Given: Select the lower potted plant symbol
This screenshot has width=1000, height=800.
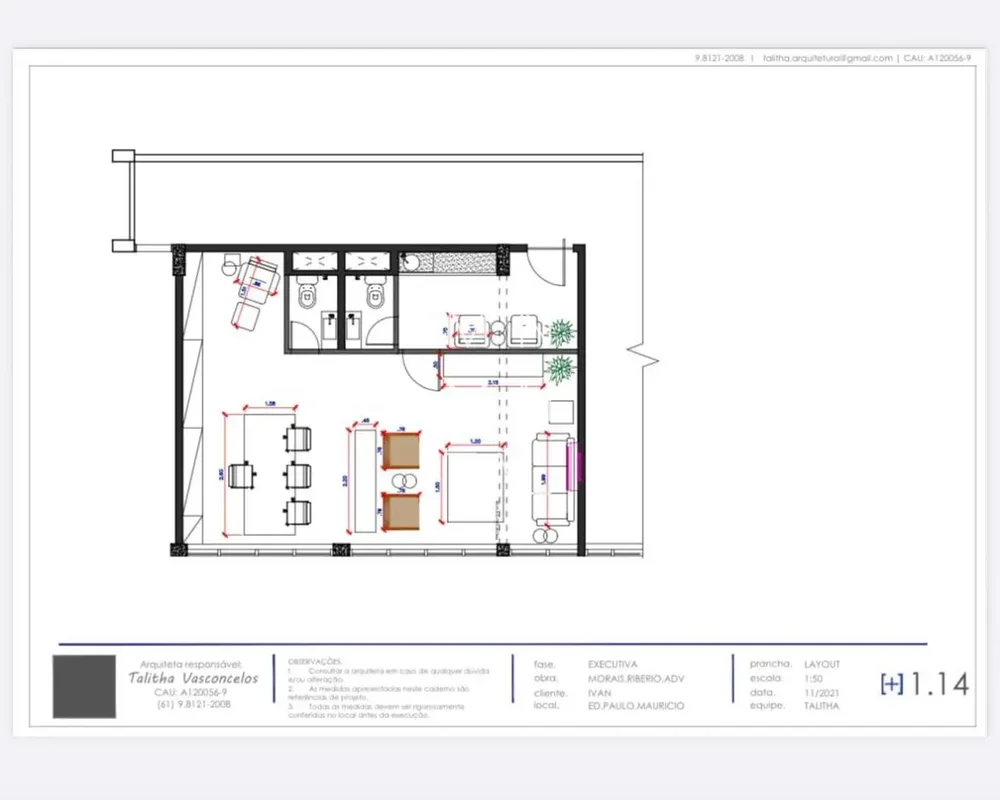Looking at the screenshot, I should click(x=561, y=370).
